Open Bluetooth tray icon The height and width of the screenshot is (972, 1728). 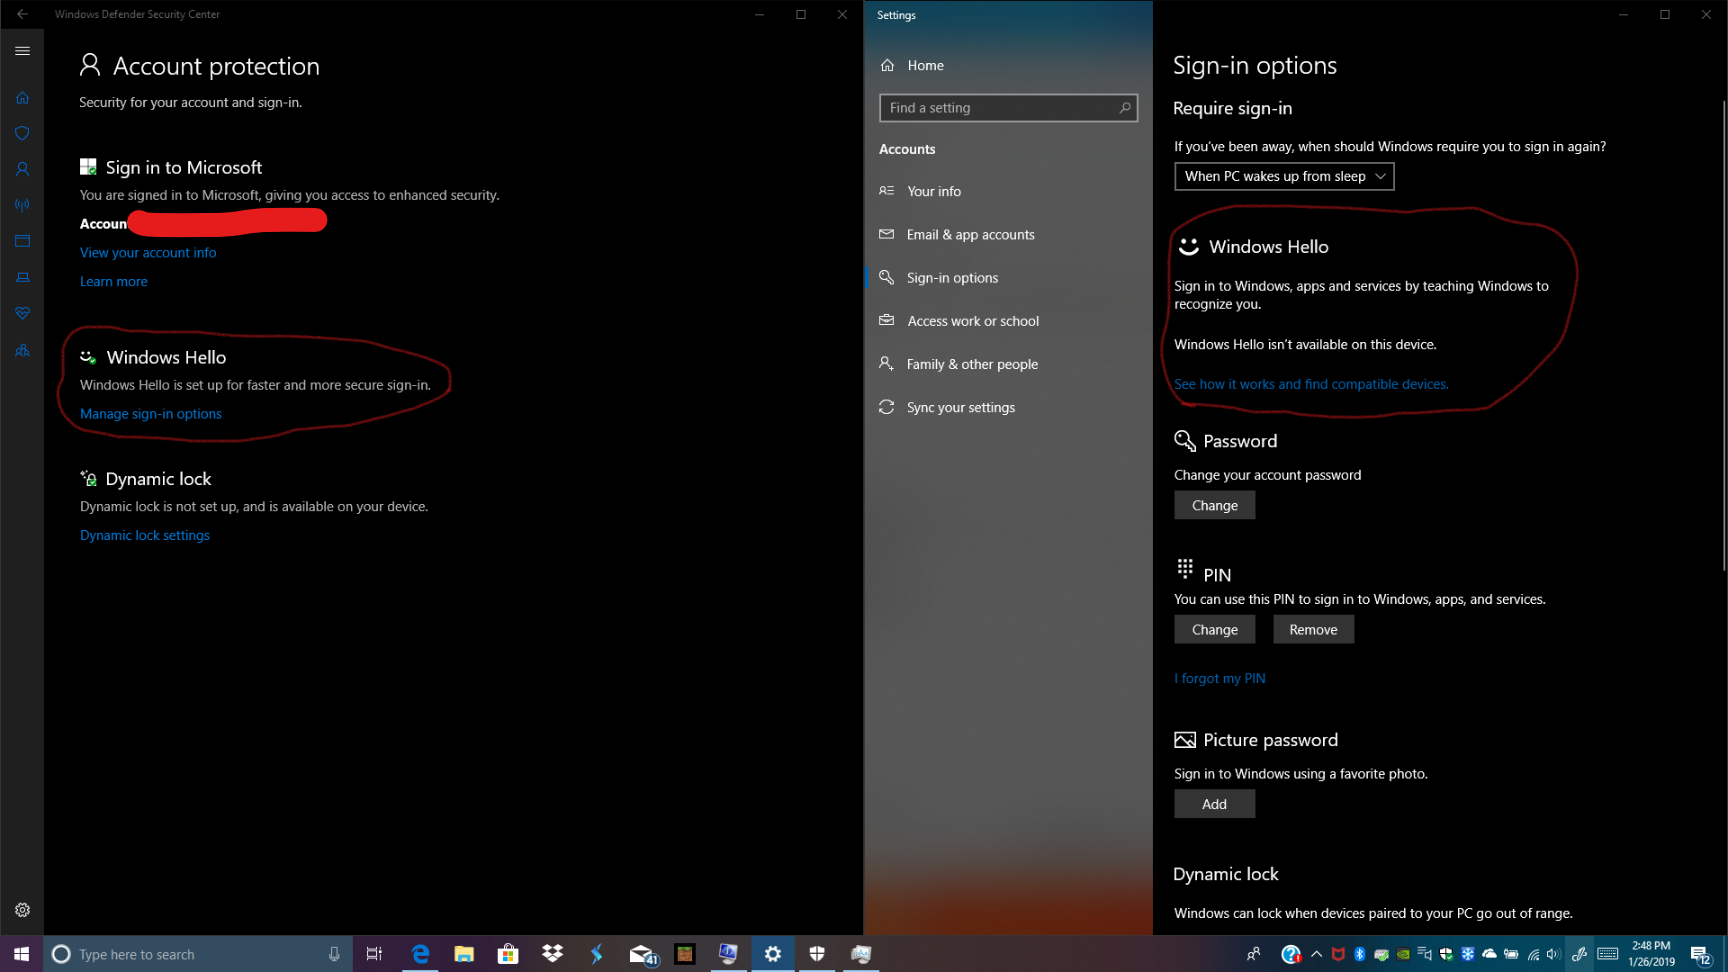[1360, 954]
